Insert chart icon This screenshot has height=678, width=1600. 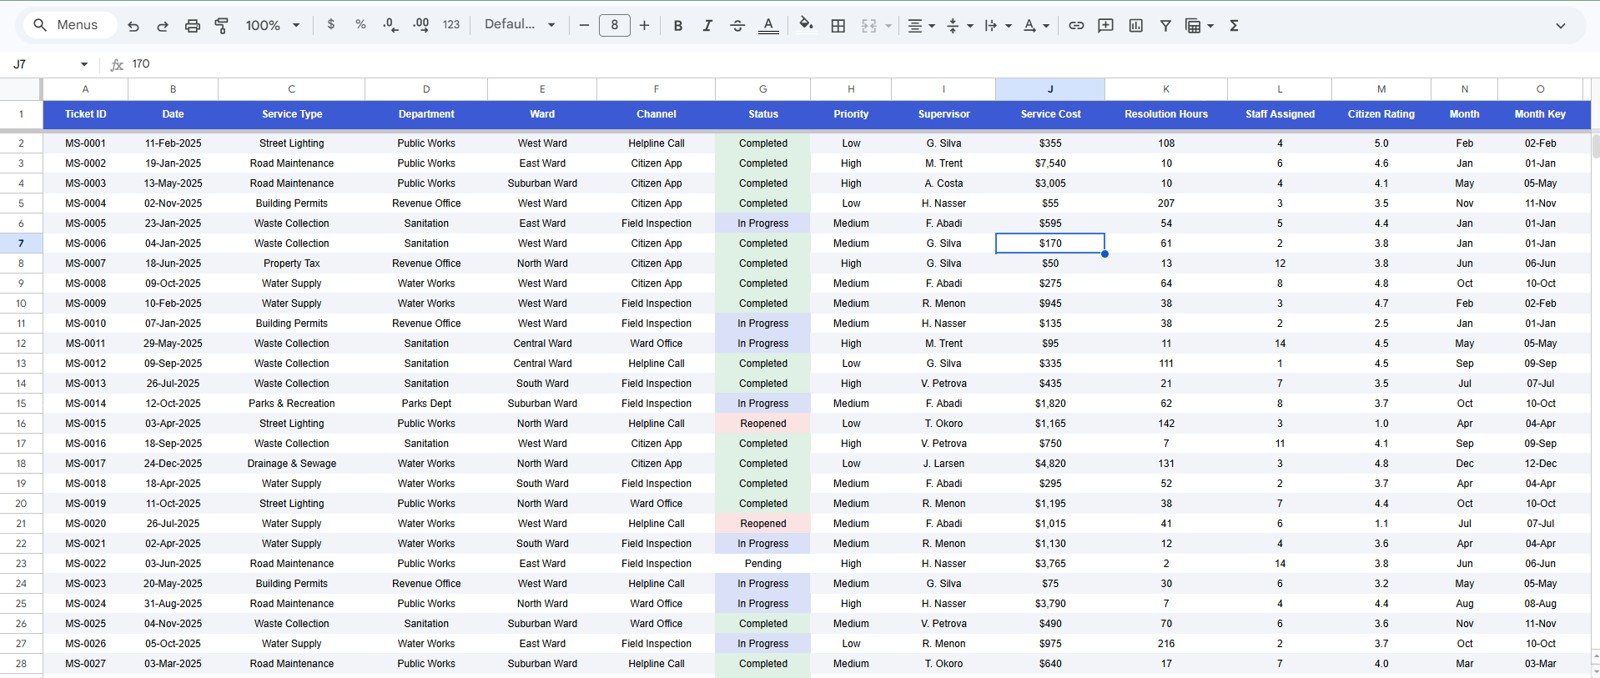pyautogui.click(x=1136, y=25)
